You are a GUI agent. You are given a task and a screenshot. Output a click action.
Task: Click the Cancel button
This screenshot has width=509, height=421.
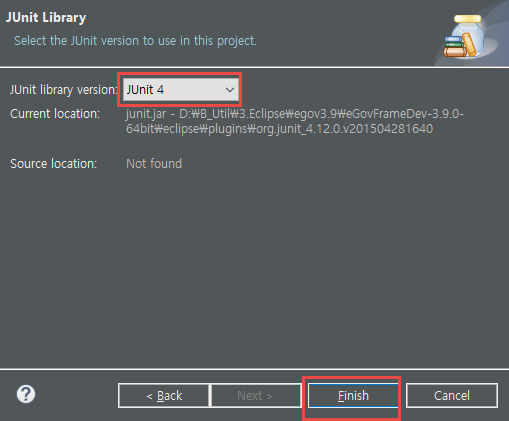click(x=452, y=396)
